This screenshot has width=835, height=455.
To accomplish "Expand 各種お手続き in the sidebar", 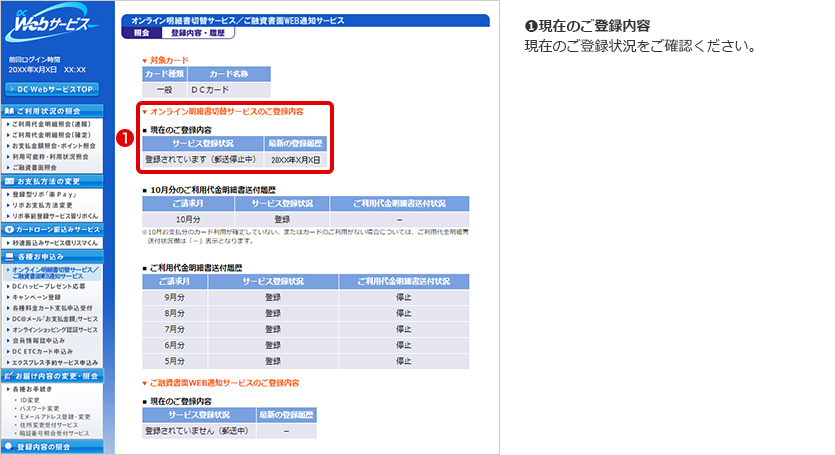I will coord(35,388).
